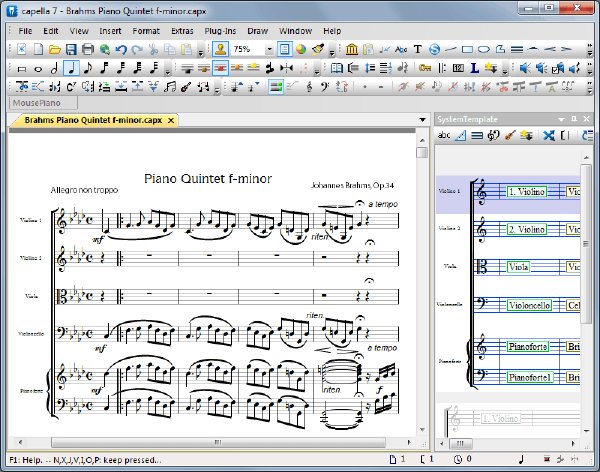Image resolution: width=600 pixels, height=472 pixels.
Task: Click the Print icon
Action: pos(88,49)
